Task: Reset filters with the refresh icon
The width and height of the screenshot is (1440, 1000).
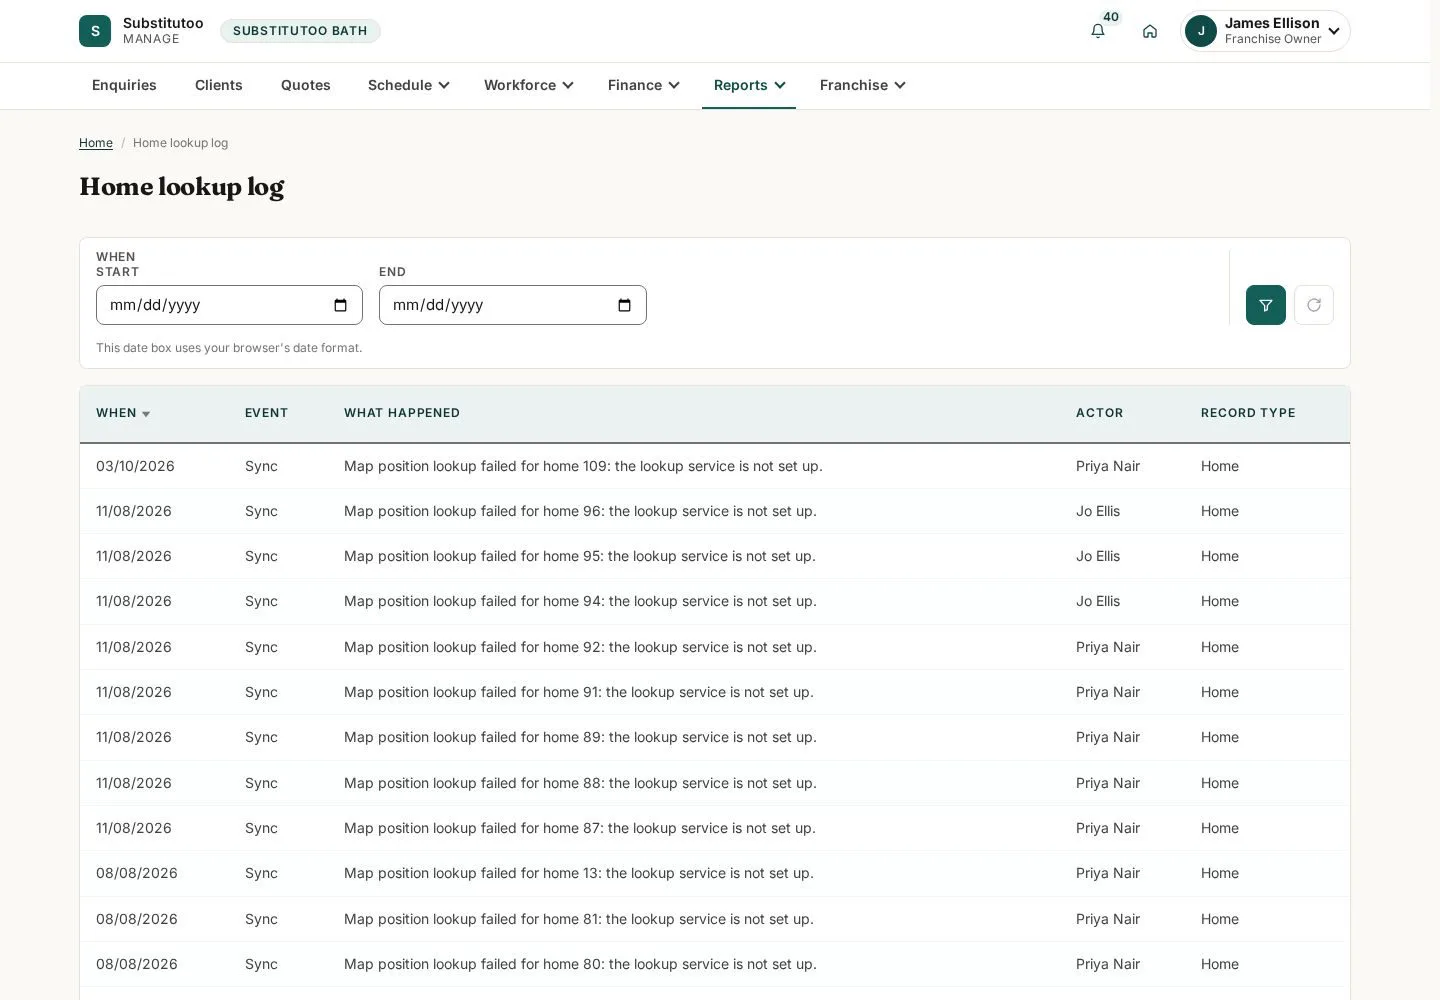Action: pyautogui.click(x=1314, y=305)
